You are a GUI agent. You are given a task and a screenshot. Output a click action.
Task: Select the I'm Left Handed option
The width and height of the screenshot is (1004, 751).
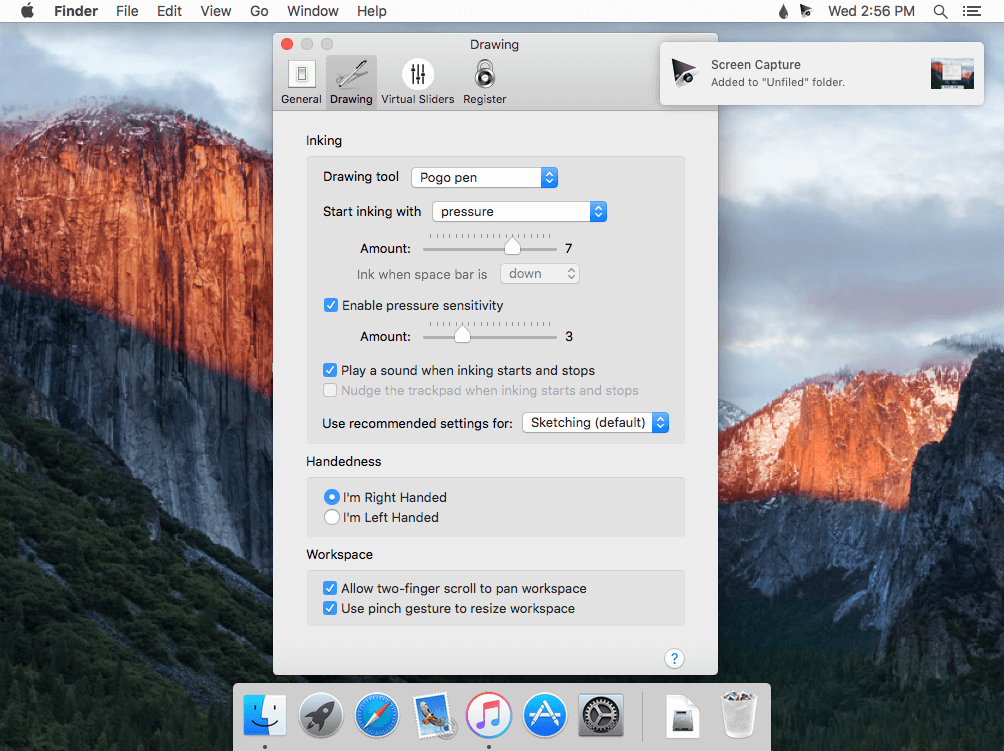point(332,517)
